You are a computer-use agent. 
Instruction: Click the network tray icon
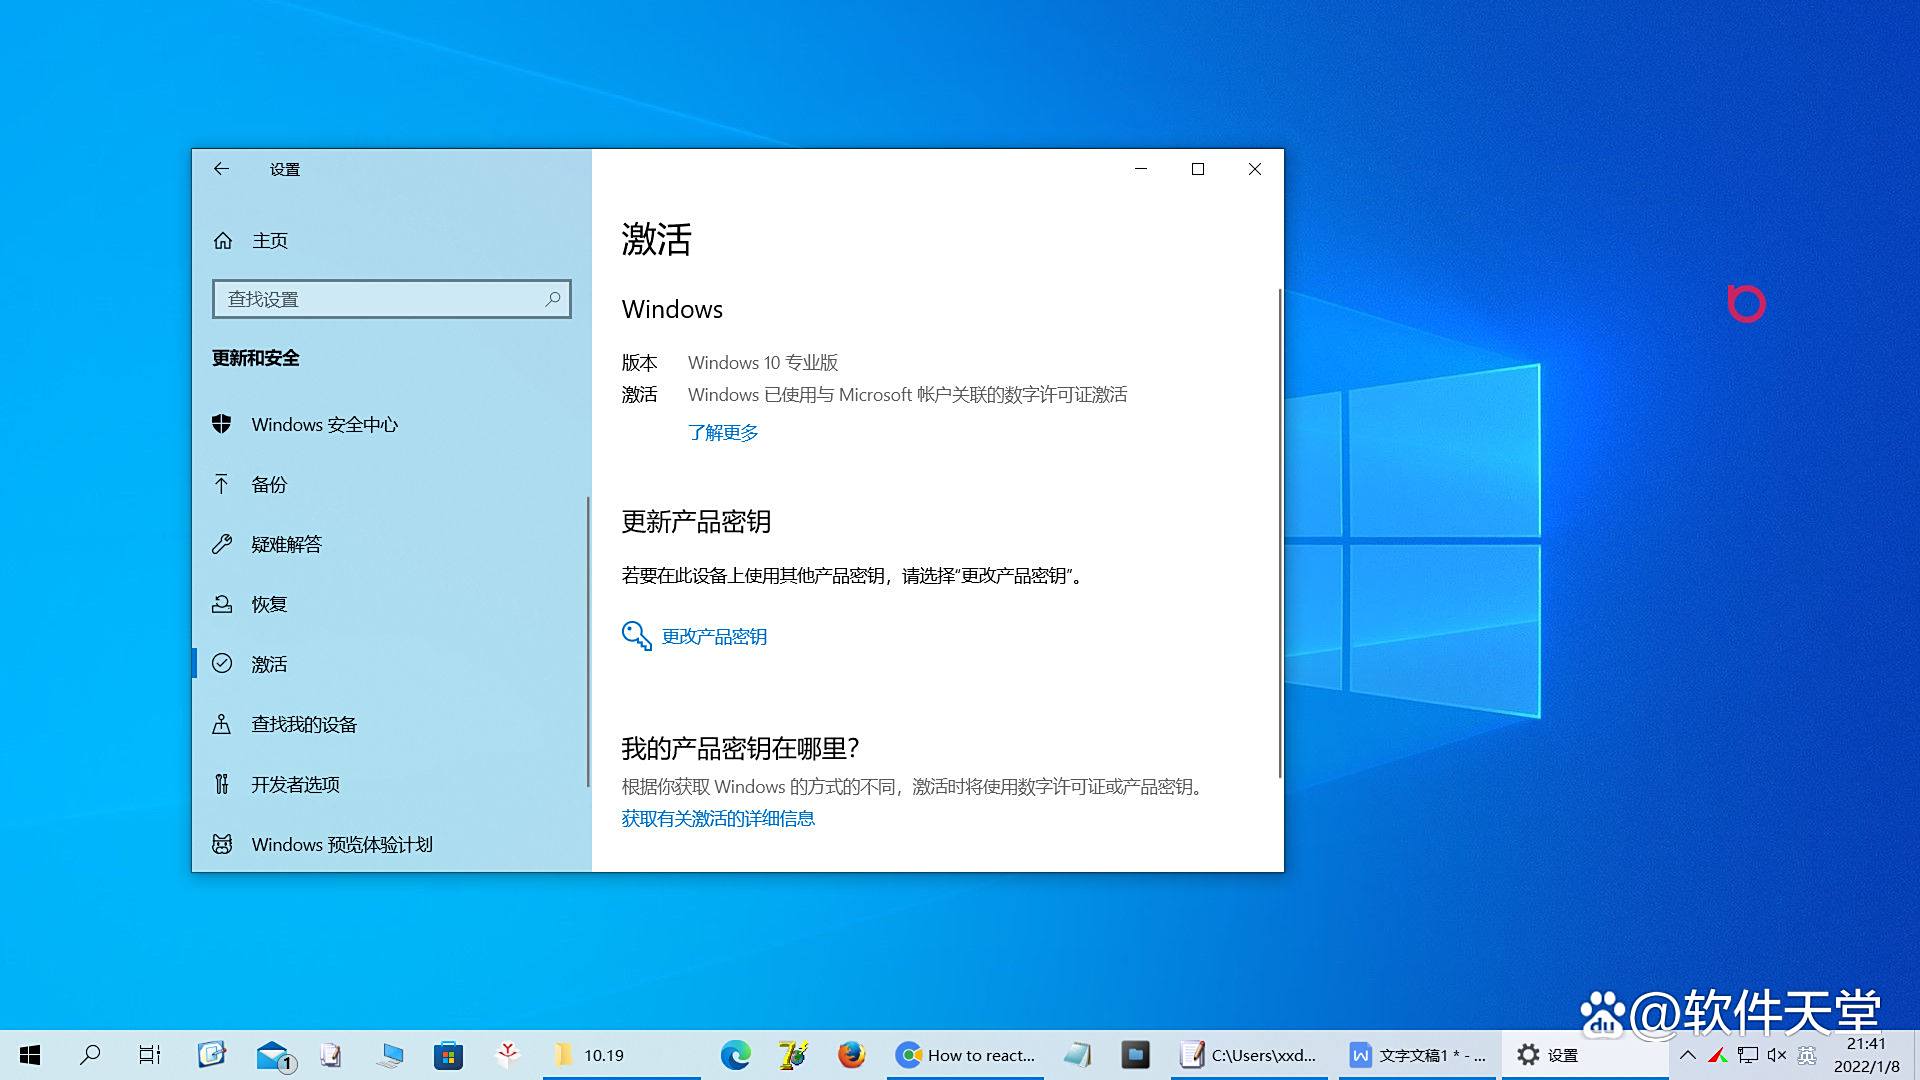tap(1748, 1055)
